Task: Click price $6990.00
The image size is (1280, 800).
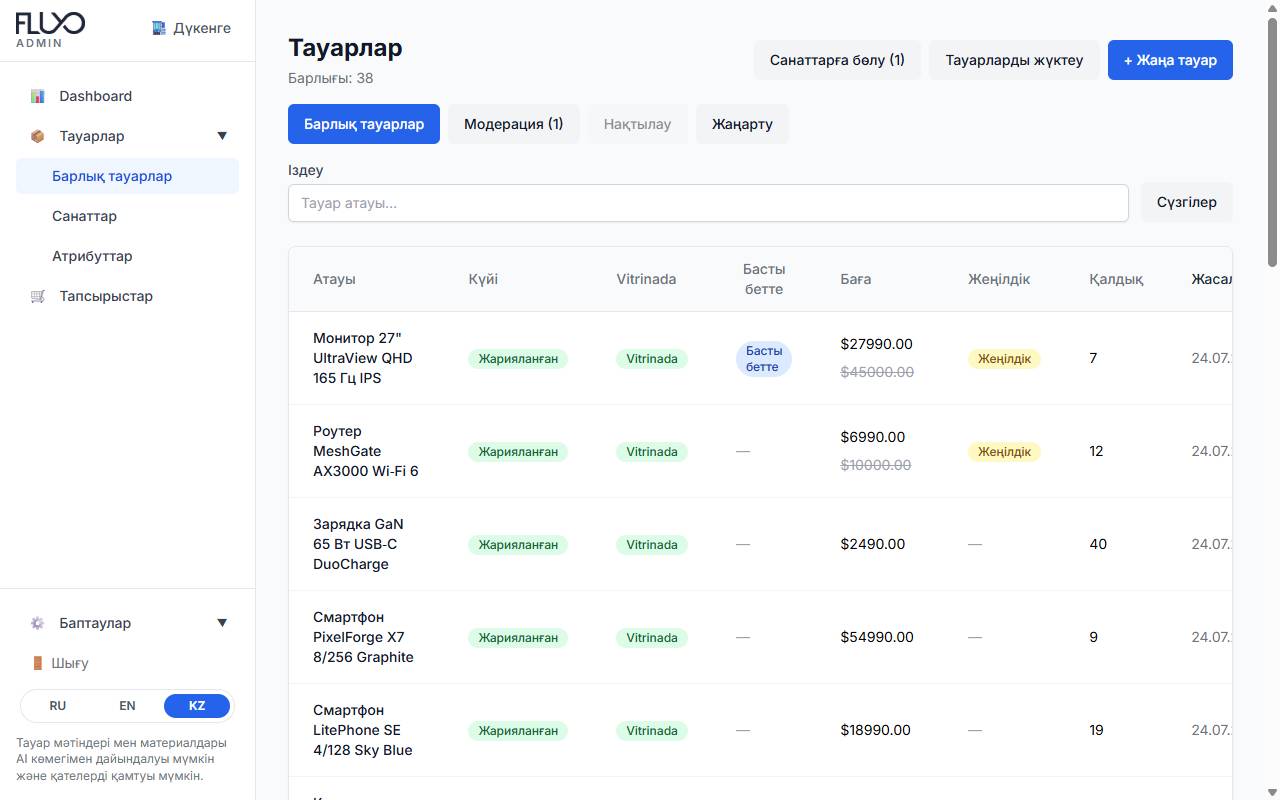Action: click(873, 437)
